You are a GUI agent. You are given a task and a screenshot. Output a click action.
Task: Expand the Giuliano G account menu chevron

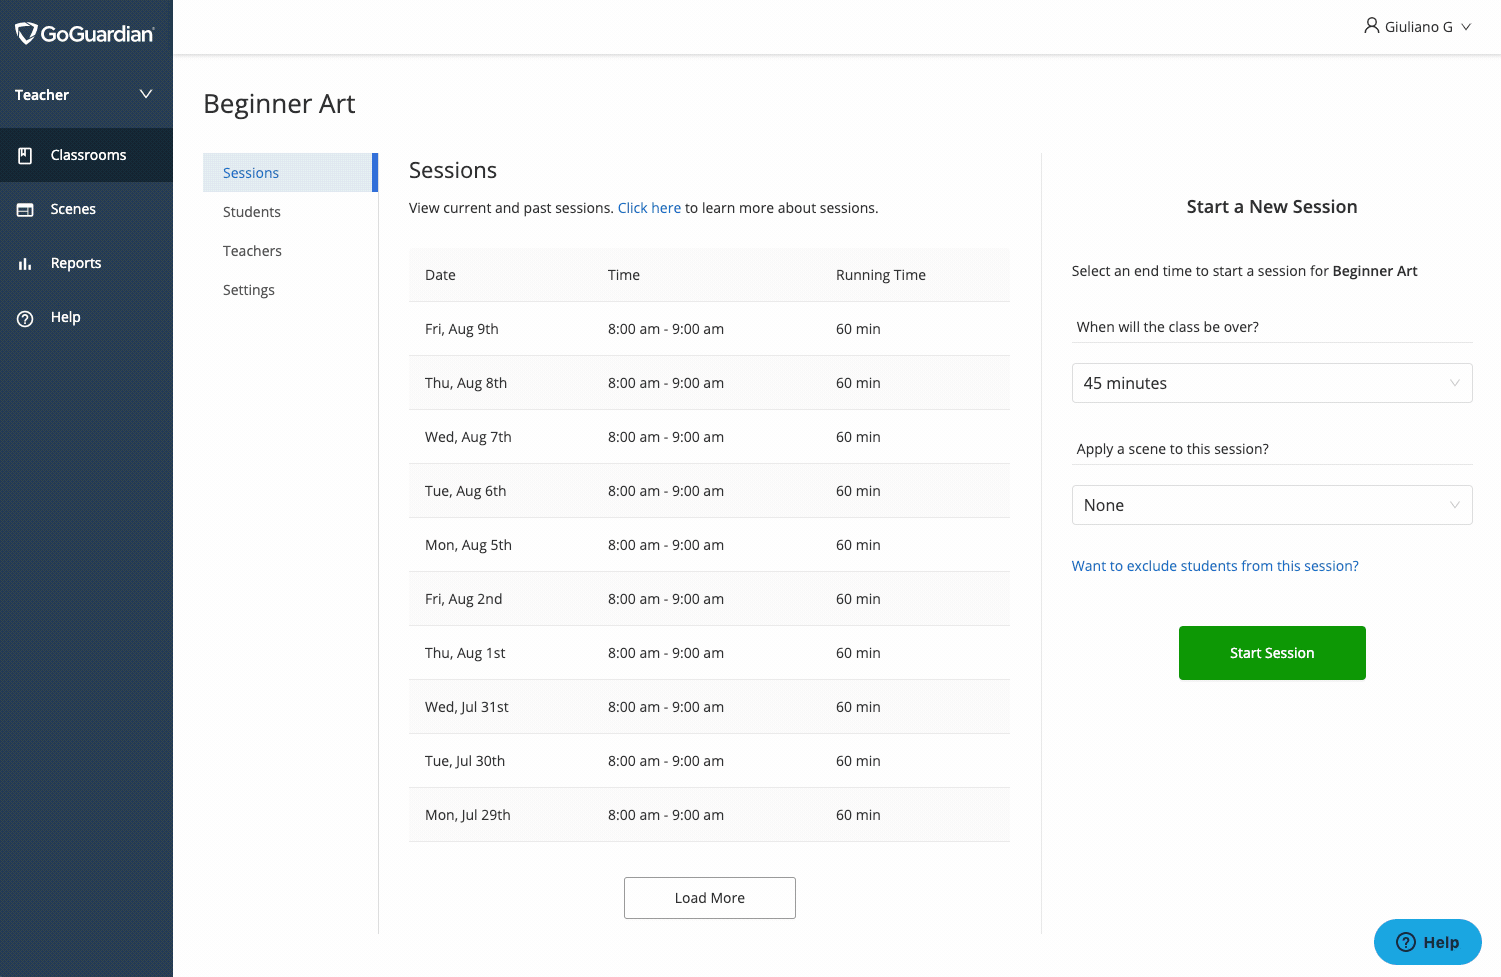1466,27
